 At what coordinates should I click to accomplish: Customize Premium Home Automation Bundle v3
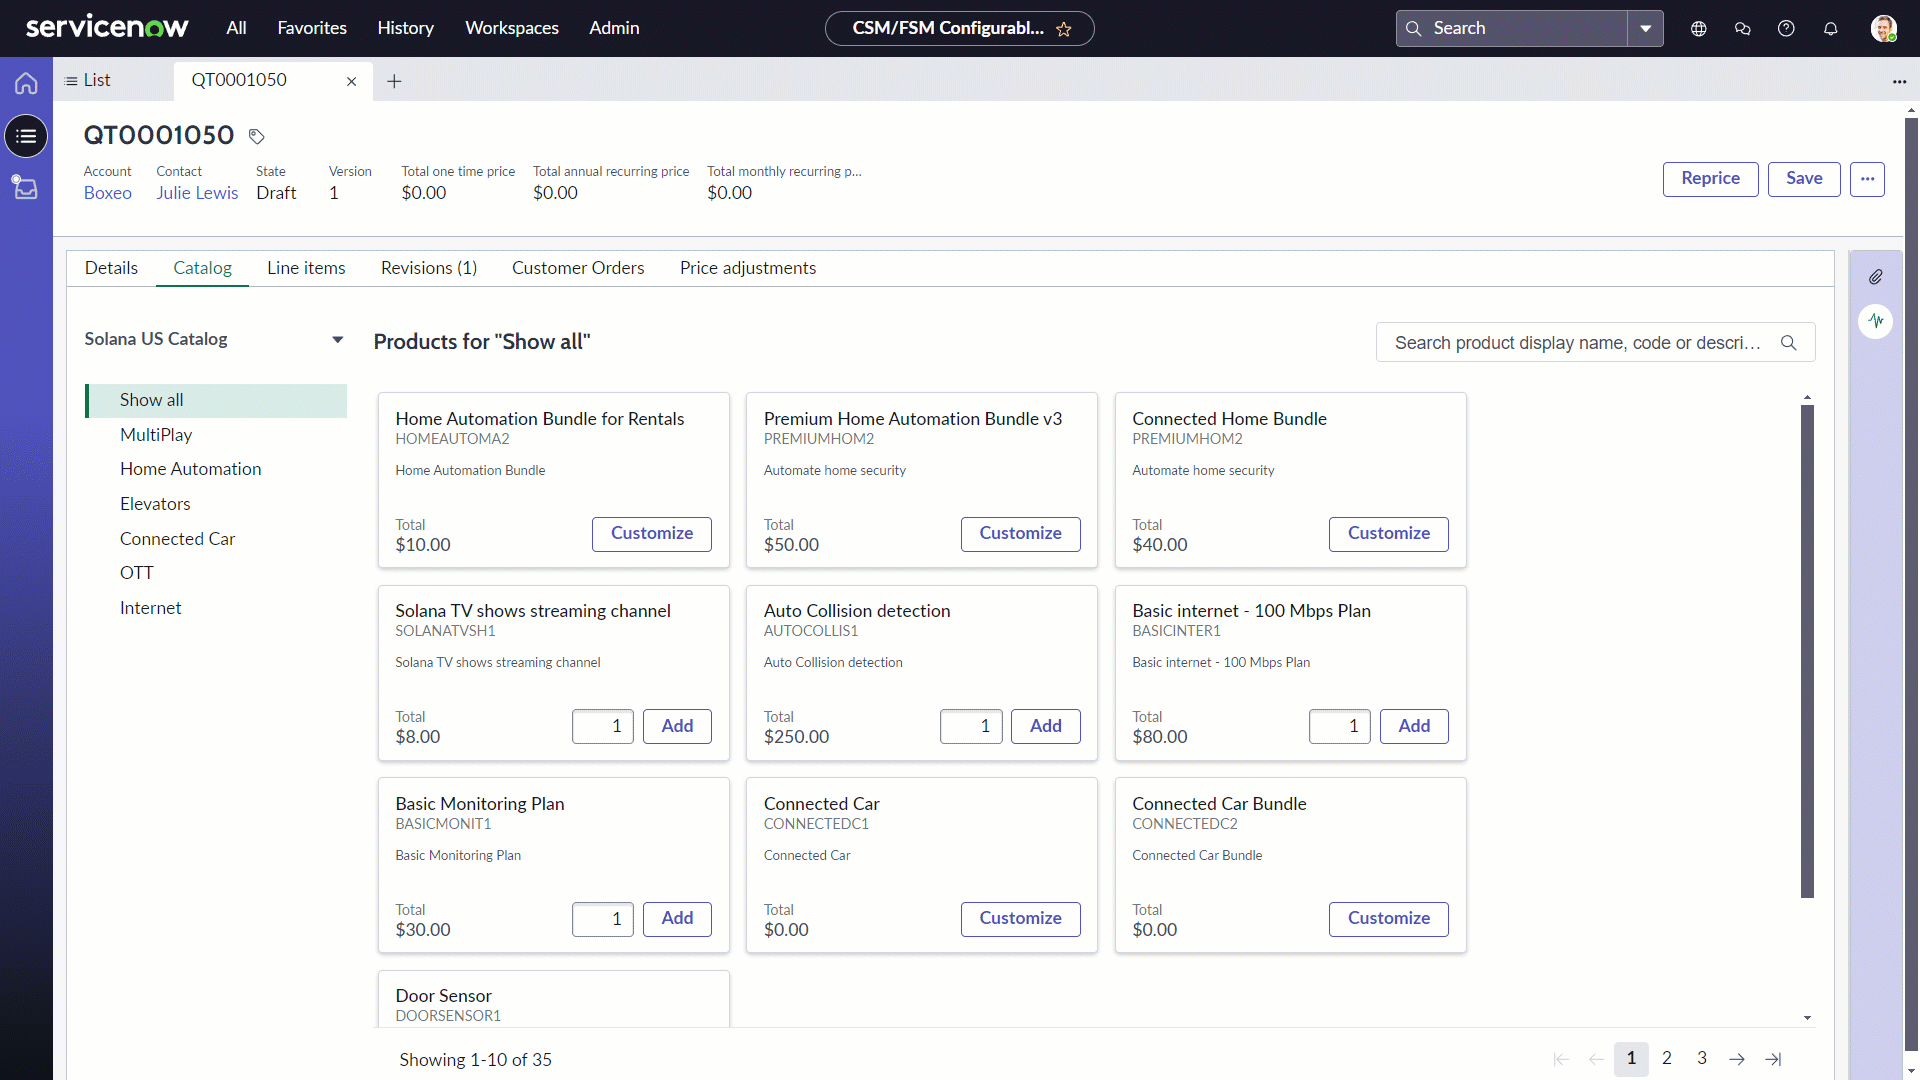pos(1020,534)
